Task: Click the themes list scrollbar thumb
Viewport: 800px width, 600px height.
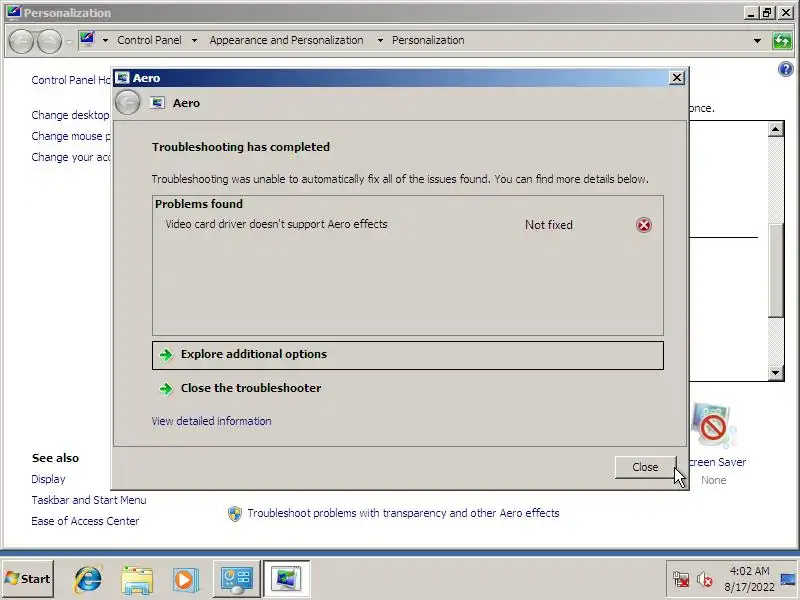Action: 776,270
